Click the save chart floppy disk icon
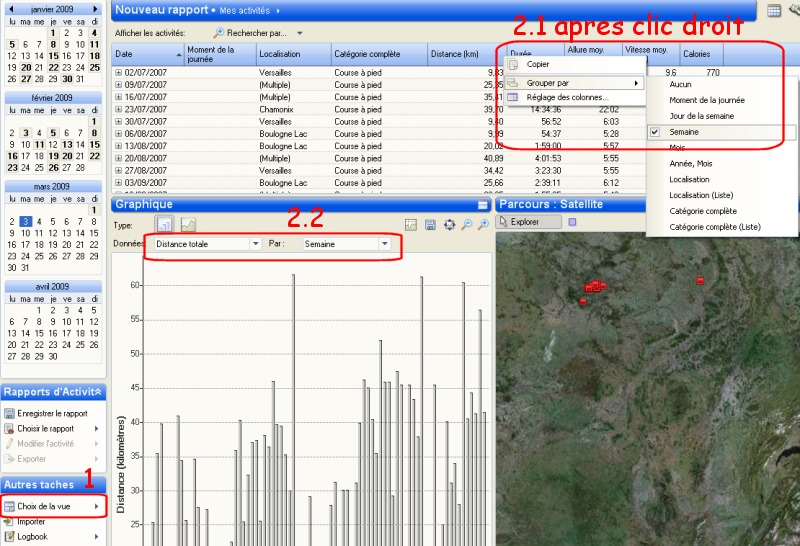This screenshot has width=800, height=546. (x=430, y=225)
